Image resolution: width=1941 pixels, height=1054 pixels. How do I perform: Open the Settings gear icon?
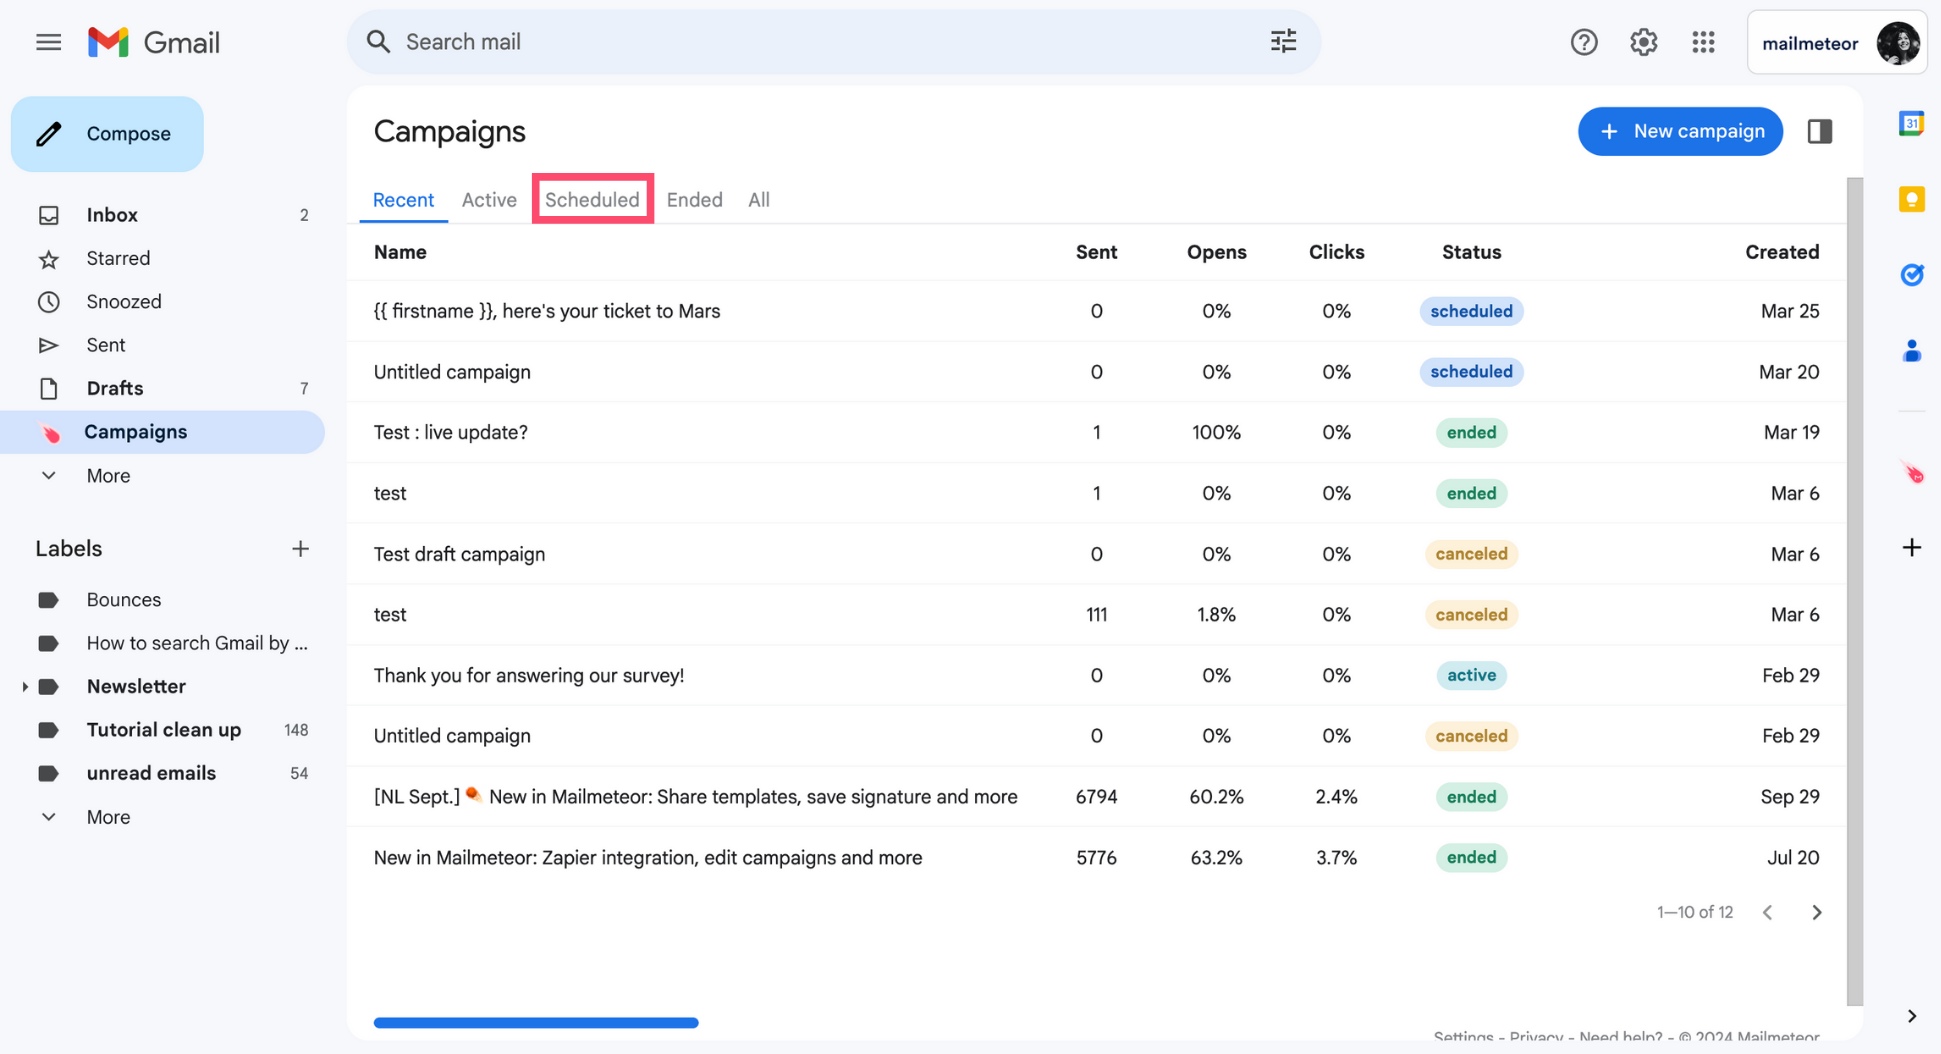pos(1644,42)
